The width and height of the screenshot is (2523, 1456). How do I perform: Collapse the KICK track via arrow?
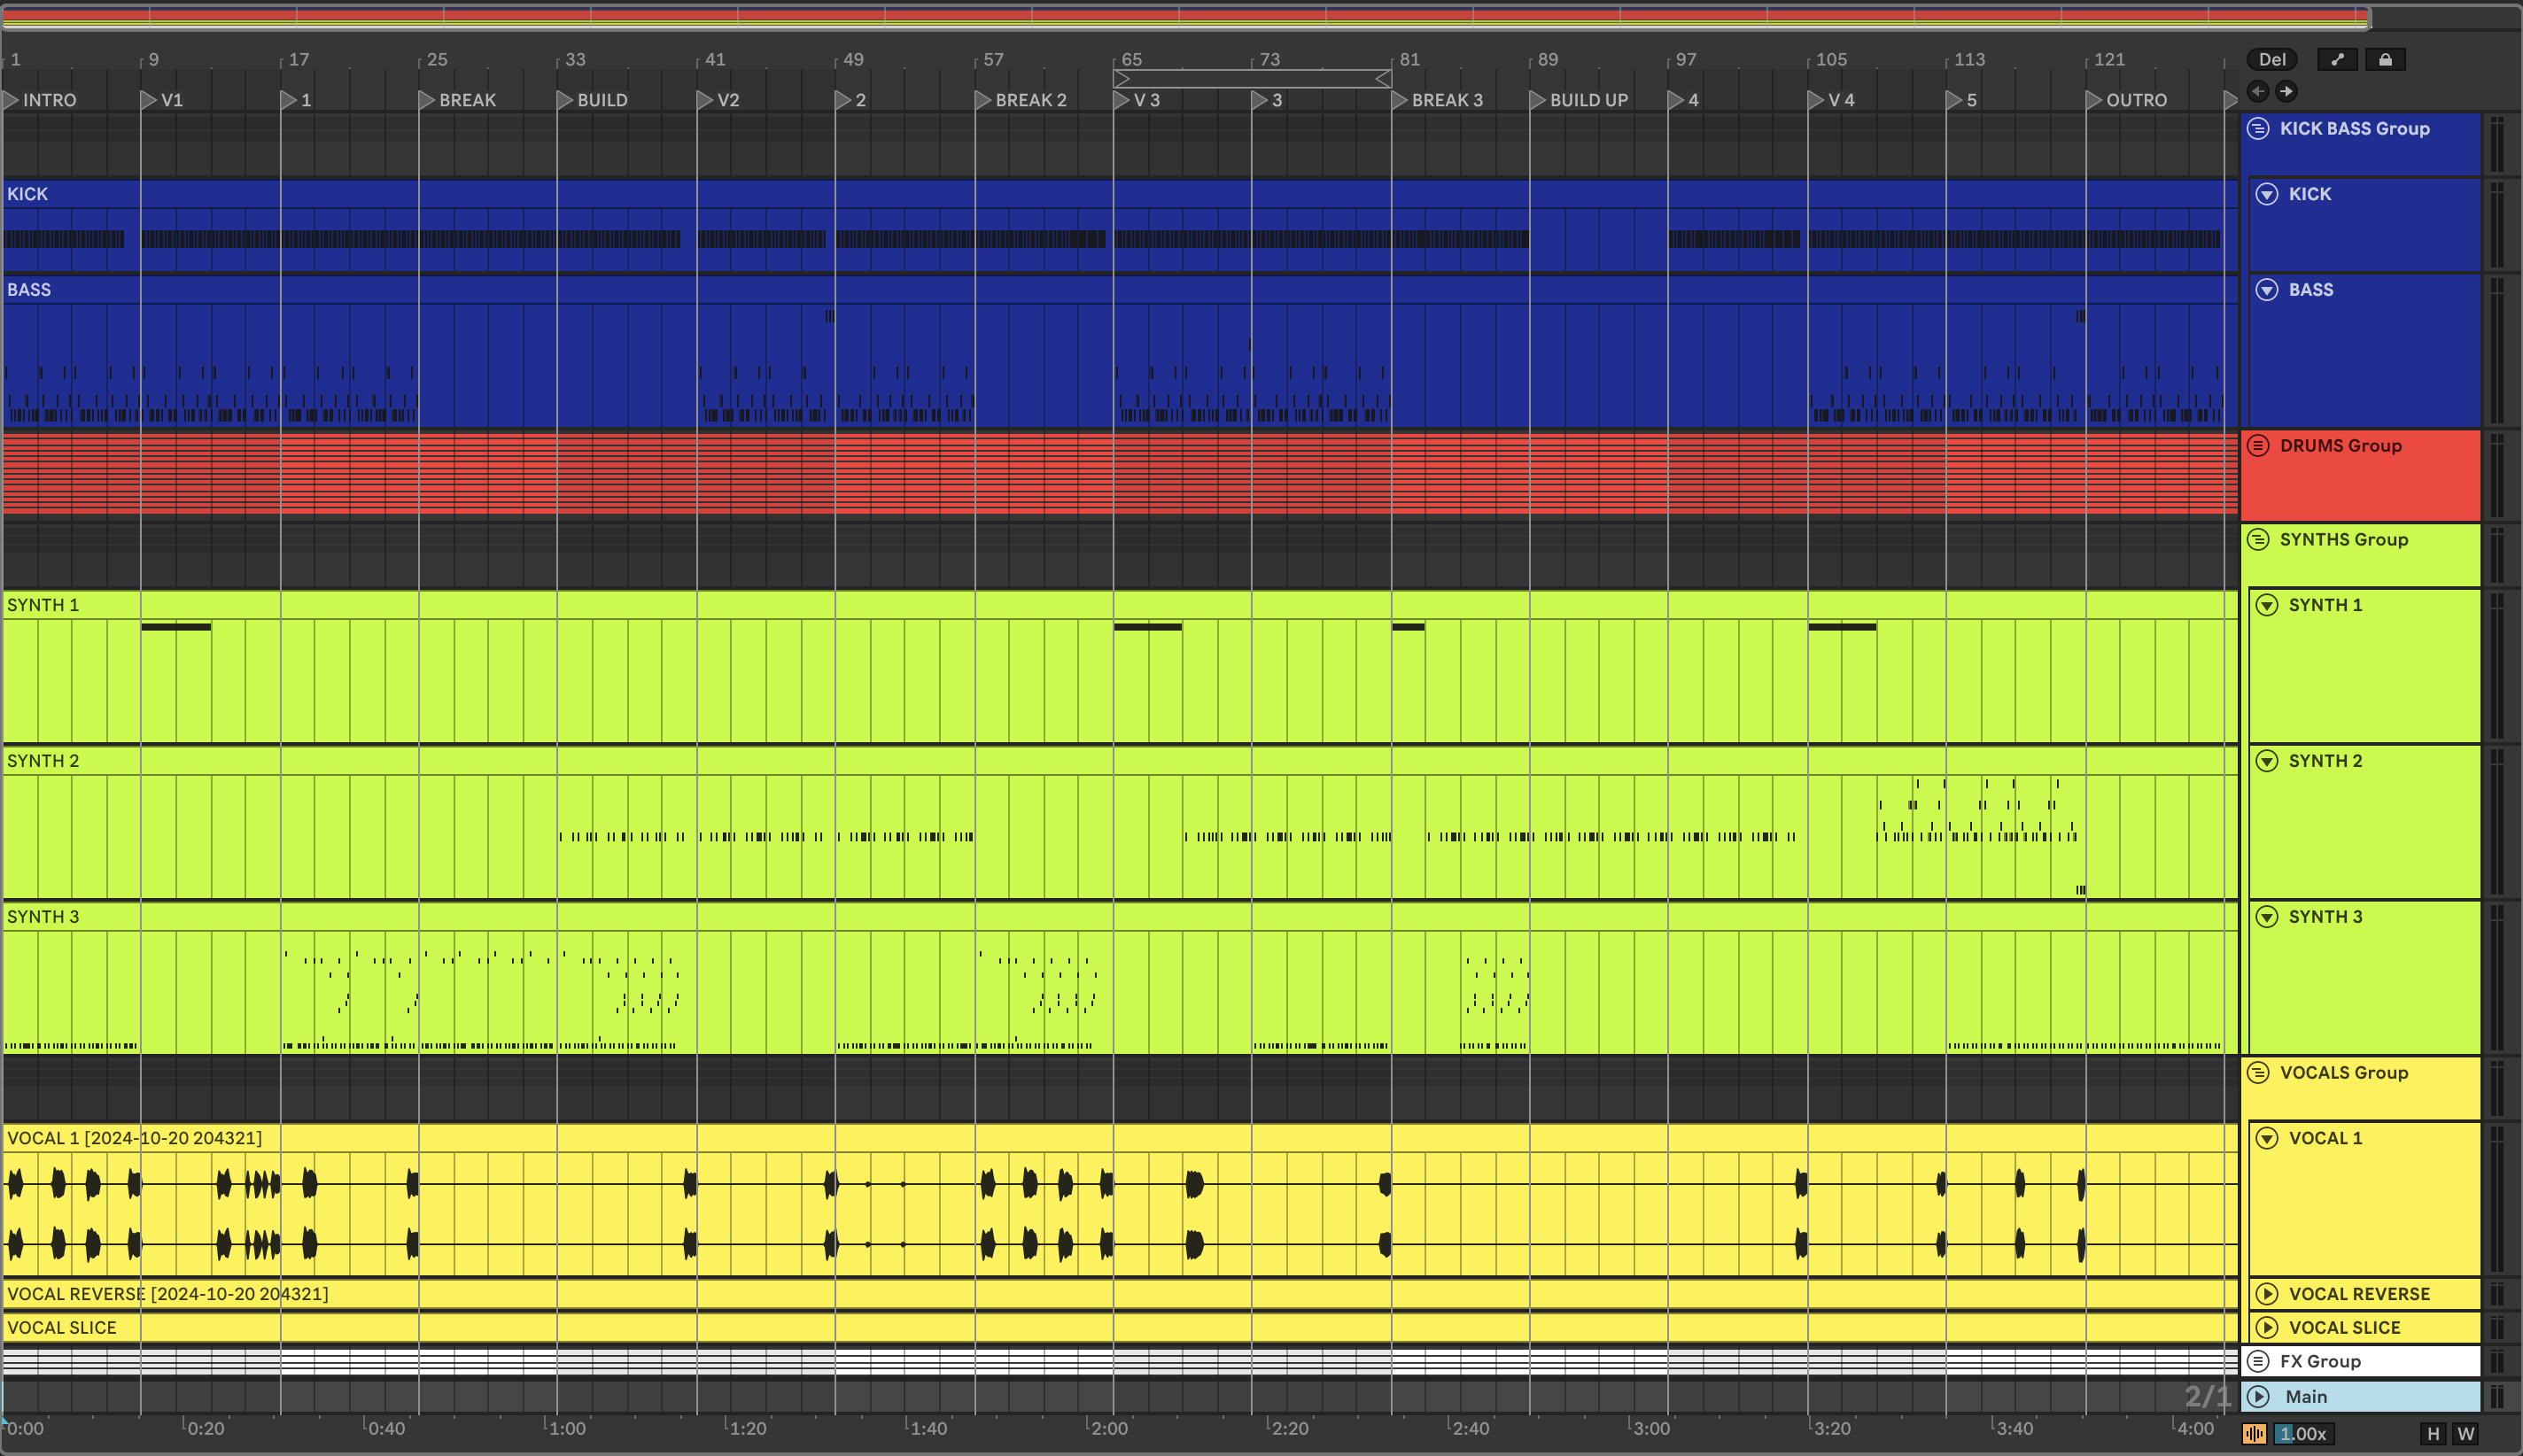click(2267, 194)
